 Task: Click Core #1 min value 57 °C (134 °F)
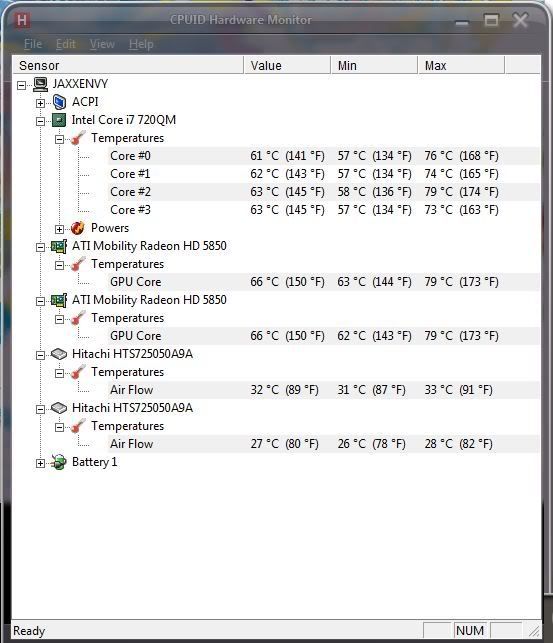point(375,174)
